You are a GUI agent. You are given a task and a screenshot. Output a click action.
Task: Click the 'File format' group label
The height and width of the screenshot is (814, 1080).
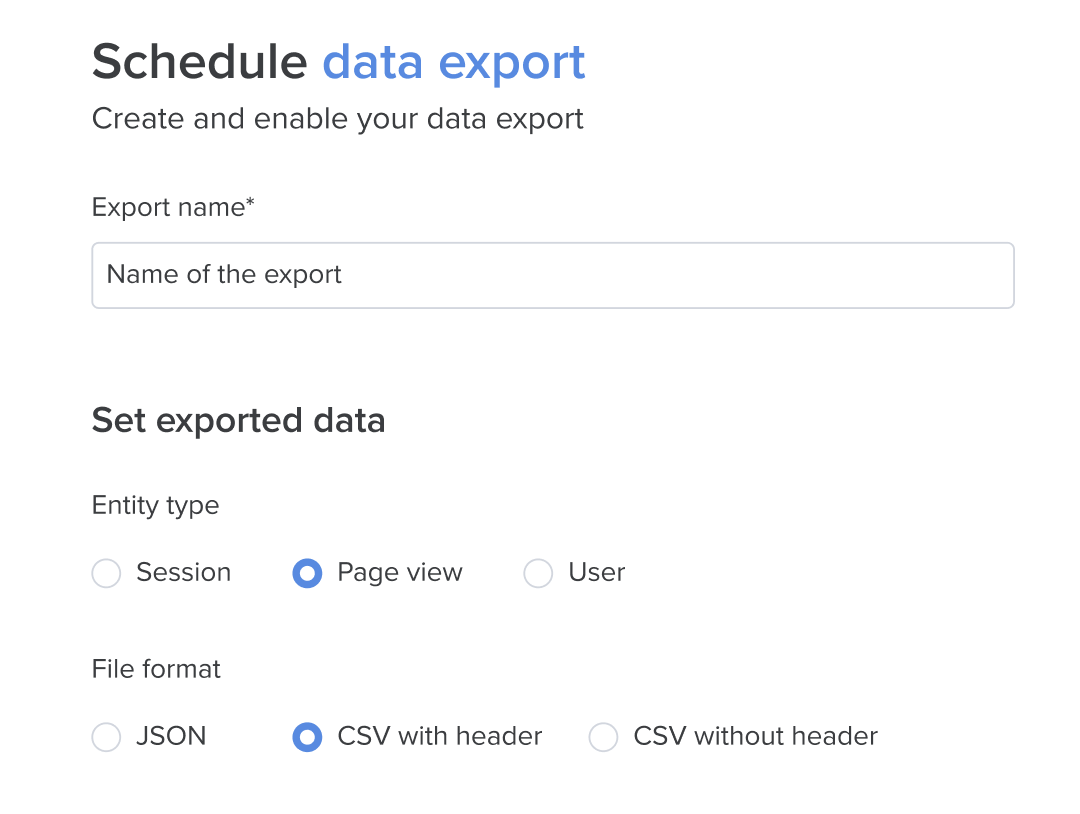pyautogui.click(x=156, y=669)
